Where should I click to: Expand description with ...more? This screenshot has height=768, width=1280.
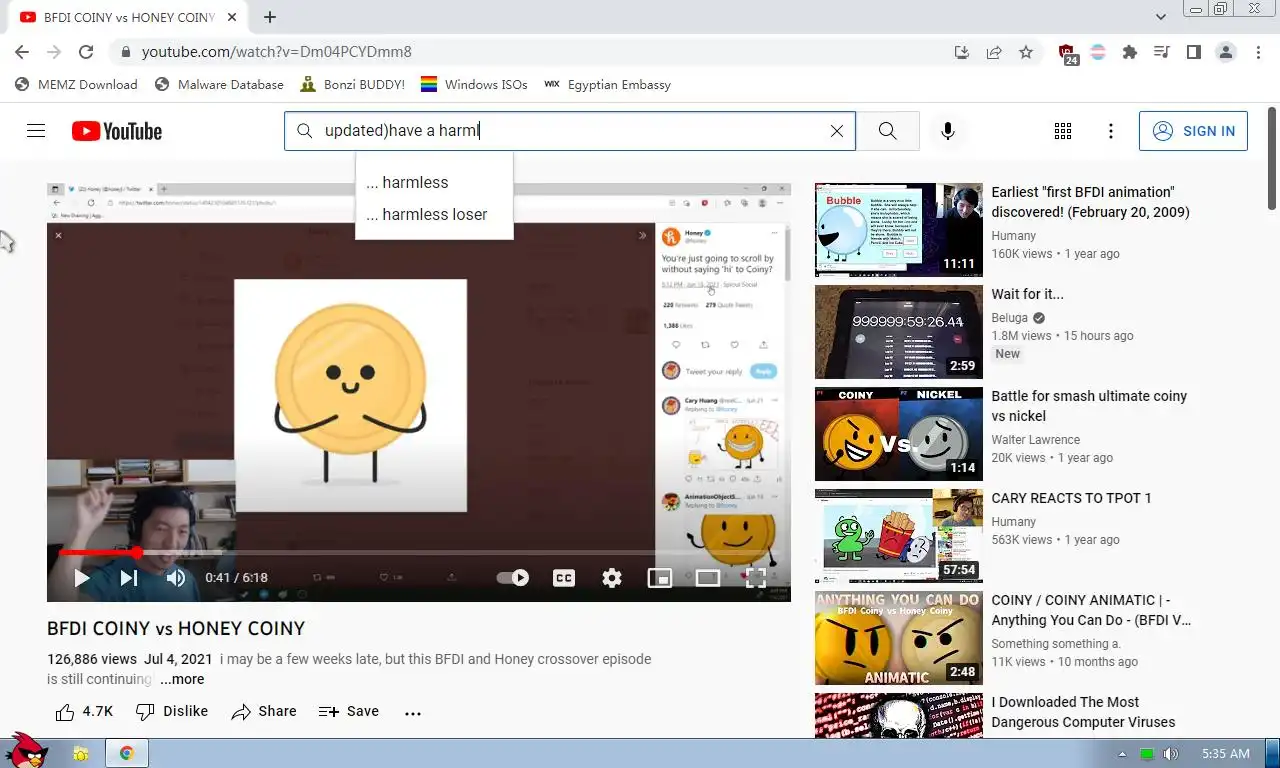[182, 679]
